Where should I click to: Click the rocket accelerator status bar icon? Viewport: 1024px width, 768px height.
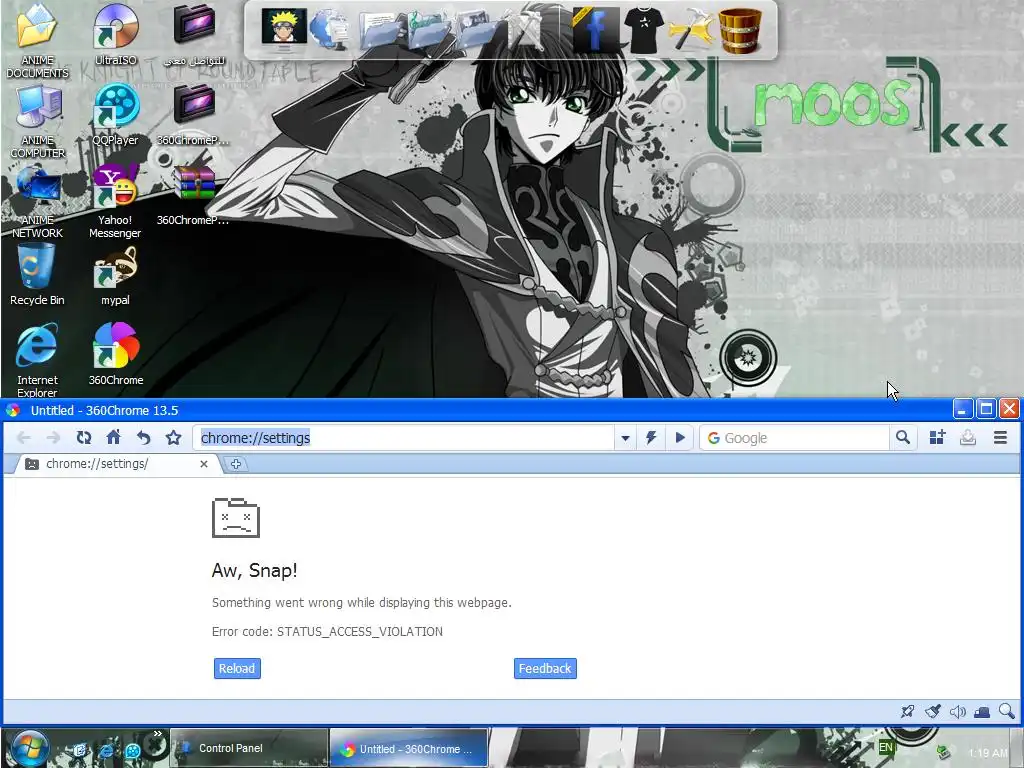[907, 711]
